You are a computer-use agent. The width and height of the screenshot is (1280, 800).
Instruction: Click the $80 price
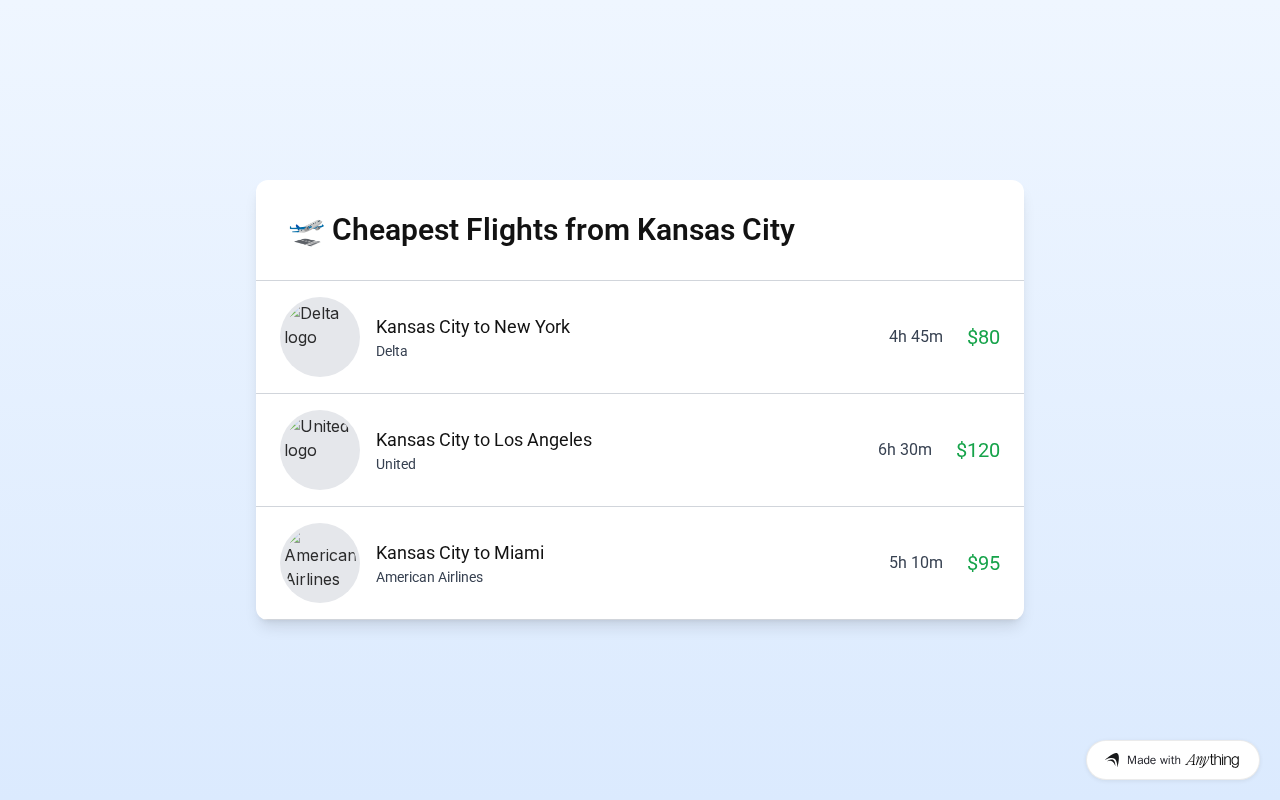983,337
